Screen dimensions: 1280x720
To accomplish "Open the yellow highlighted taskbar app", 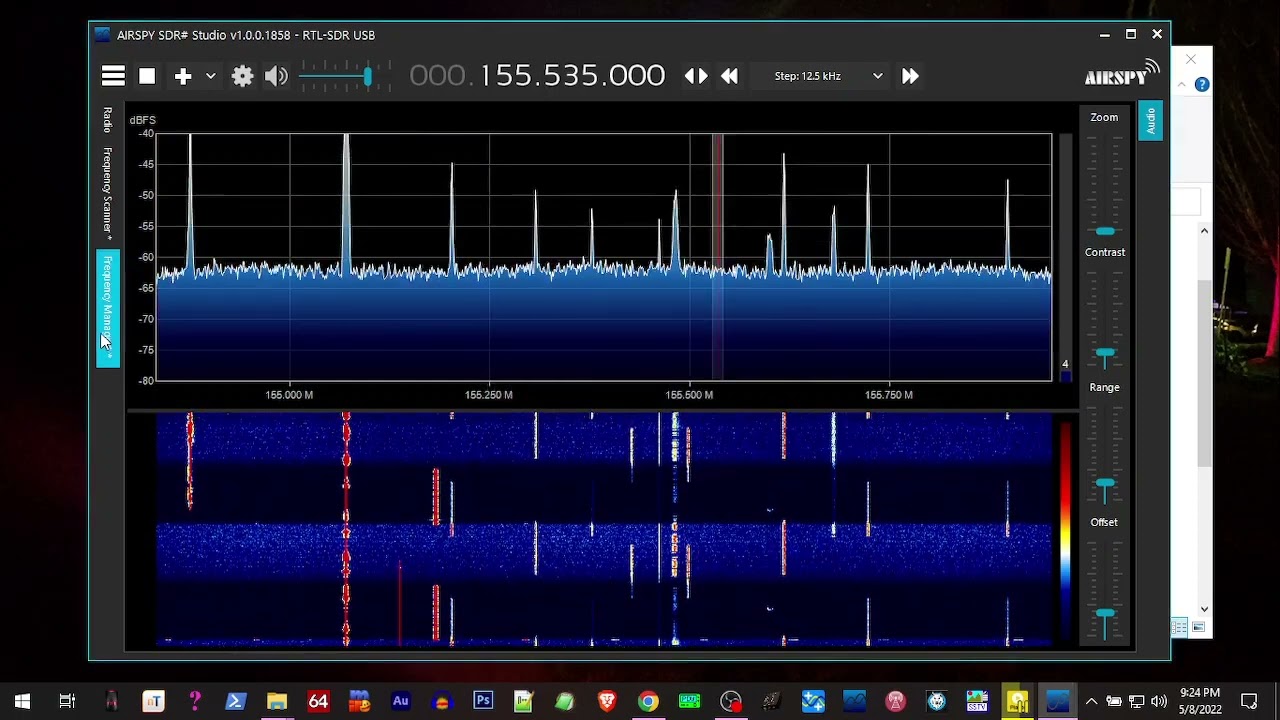I will coord(1017,701).
